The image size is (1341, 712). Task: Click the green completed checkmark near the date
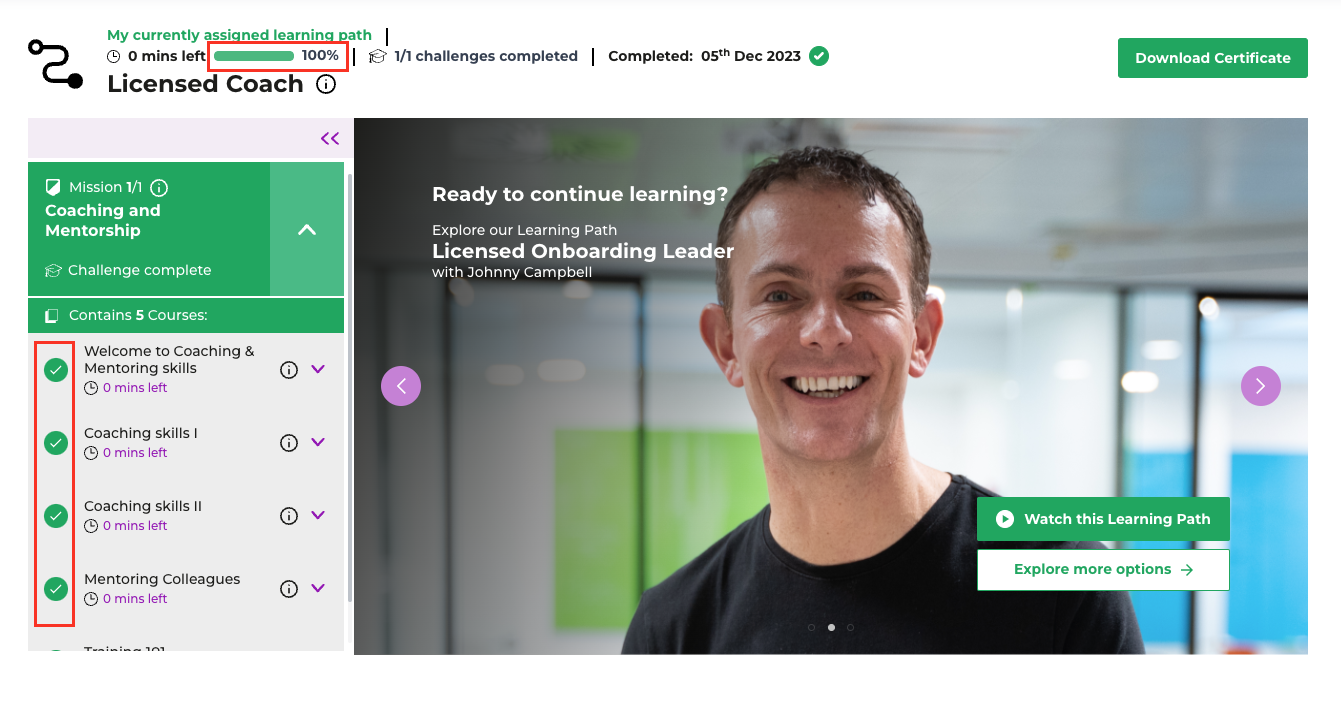[x=819, y=56]
